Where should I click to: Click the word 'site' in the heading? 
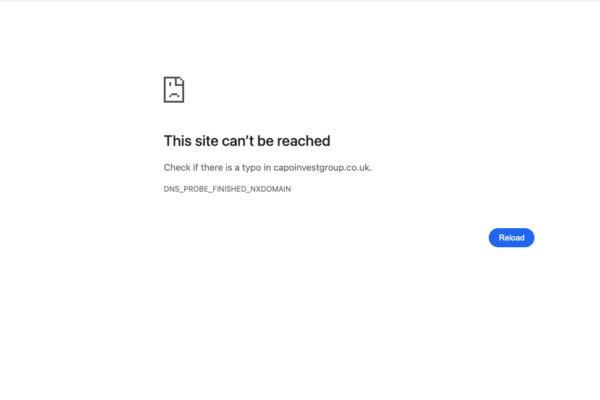[207, 141]
